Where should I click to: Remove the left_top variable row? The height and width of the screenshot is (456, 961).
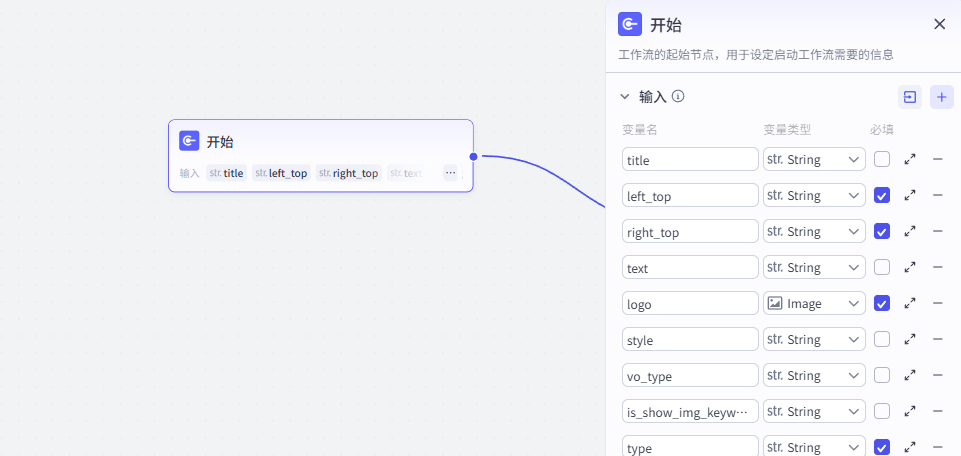tap(938, 195)
